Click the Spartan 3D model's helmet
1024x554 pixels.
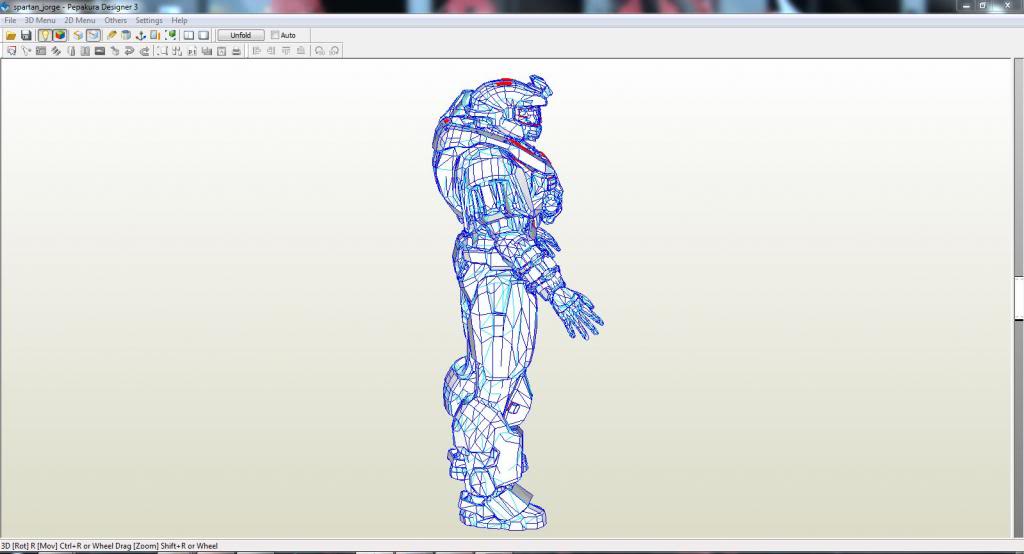513,108
